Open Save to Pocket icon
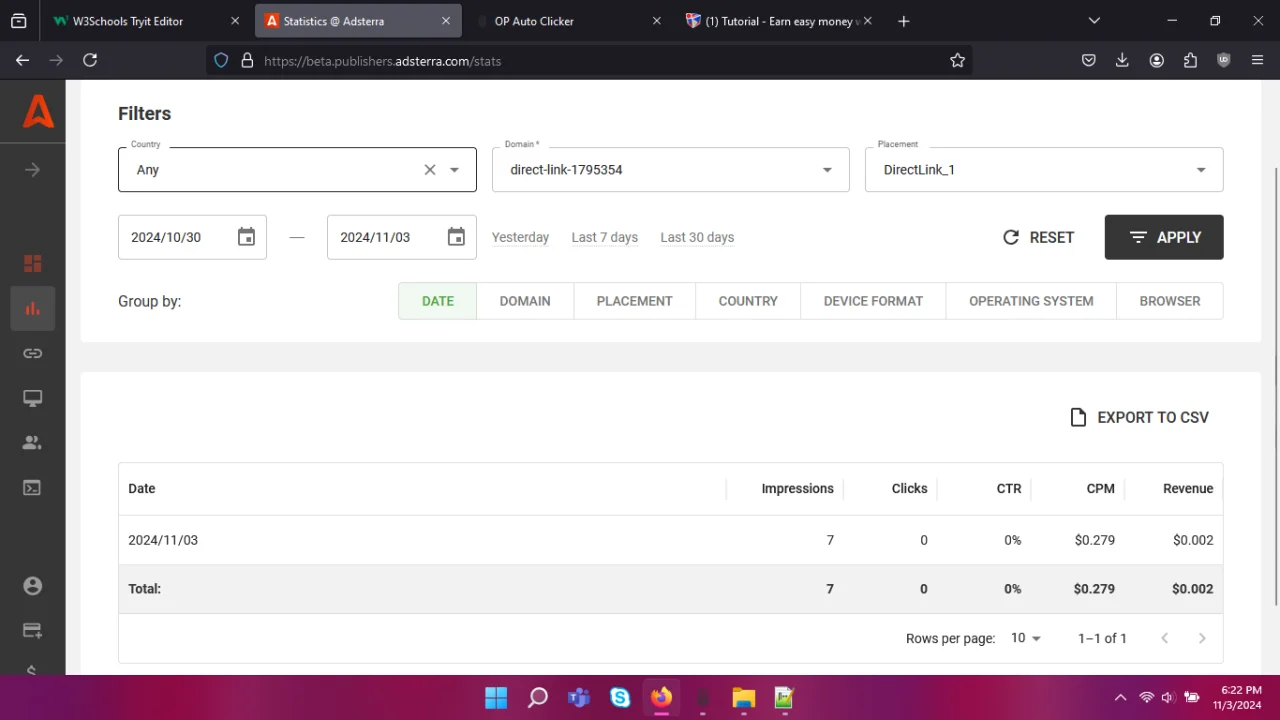 click(x=1089, y=60)
